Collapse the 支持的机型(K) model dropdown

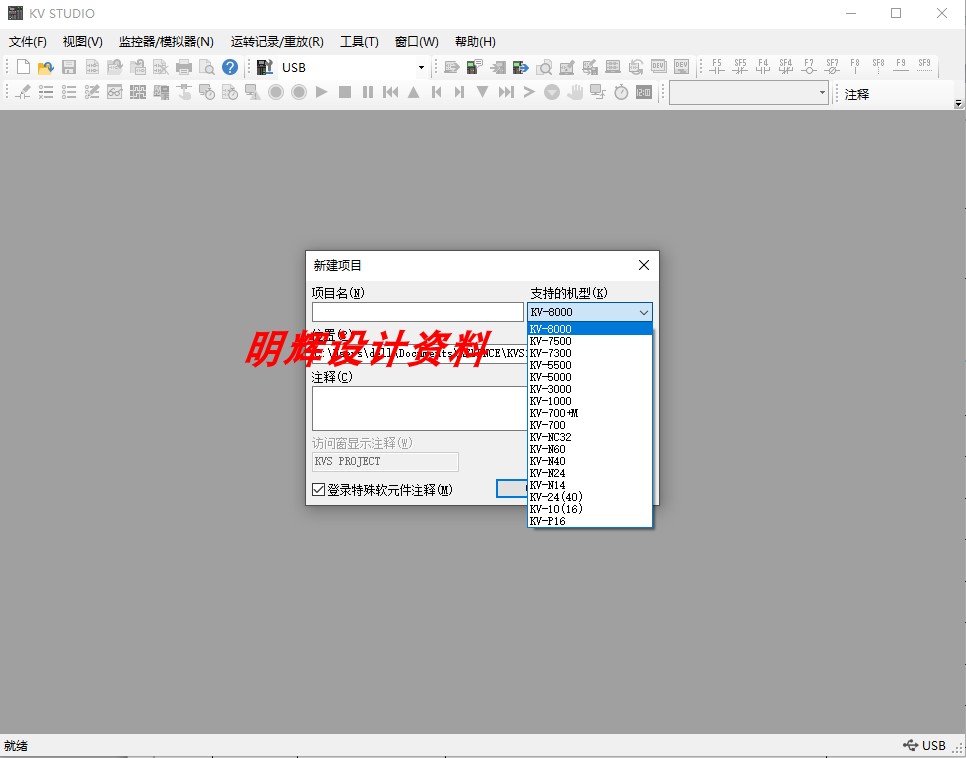click(x=643, y=311)
